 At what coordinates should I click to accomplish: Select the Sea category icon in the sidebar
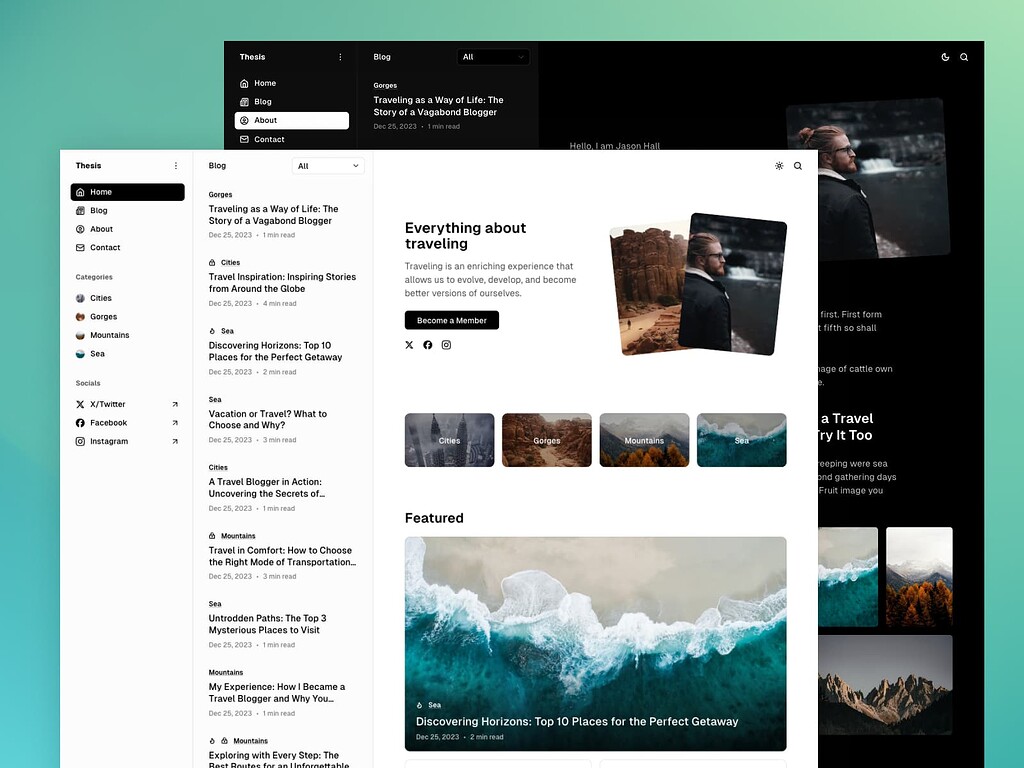click(x=82, y=354)
